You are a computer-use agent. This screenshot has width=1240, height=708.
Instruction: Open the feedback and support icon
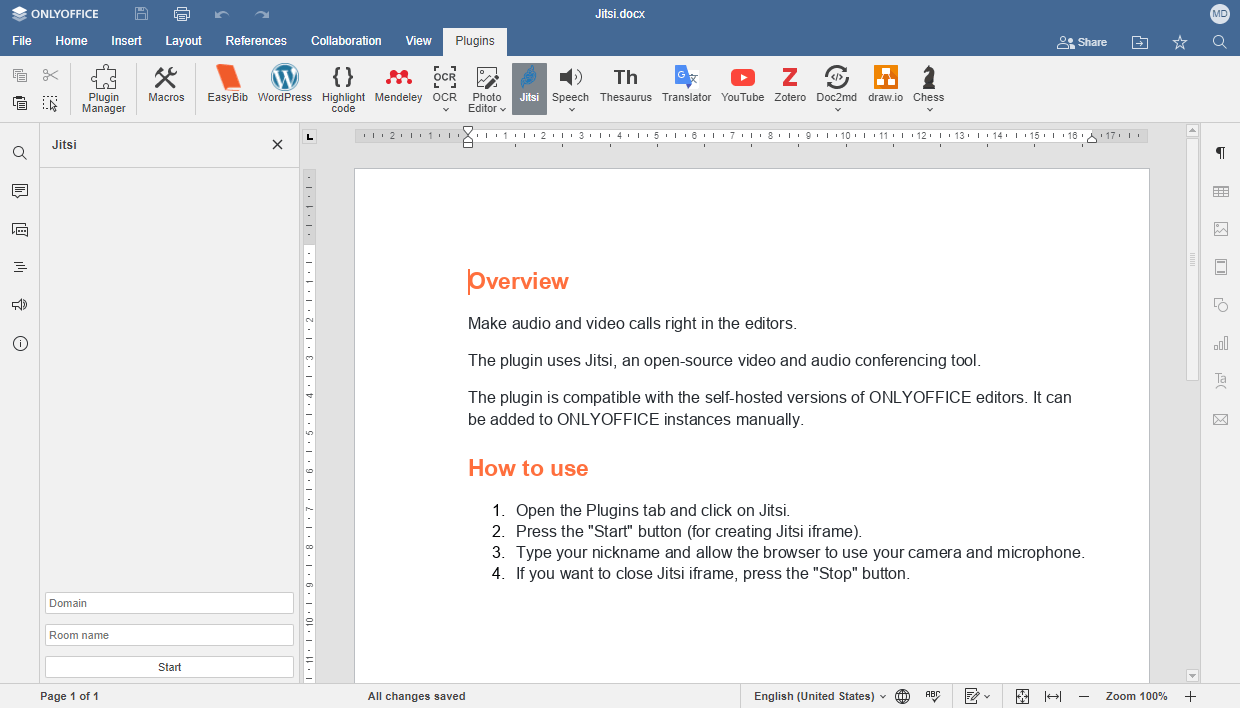(x=20, y=305)
